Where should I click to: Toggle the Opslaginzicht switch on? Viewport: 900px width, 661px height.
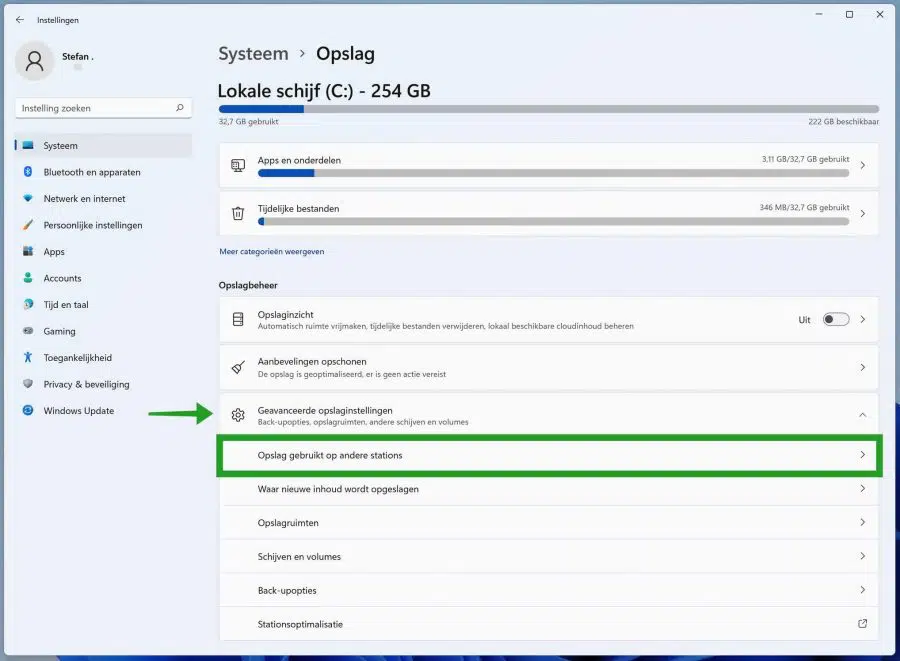[836, 319]
